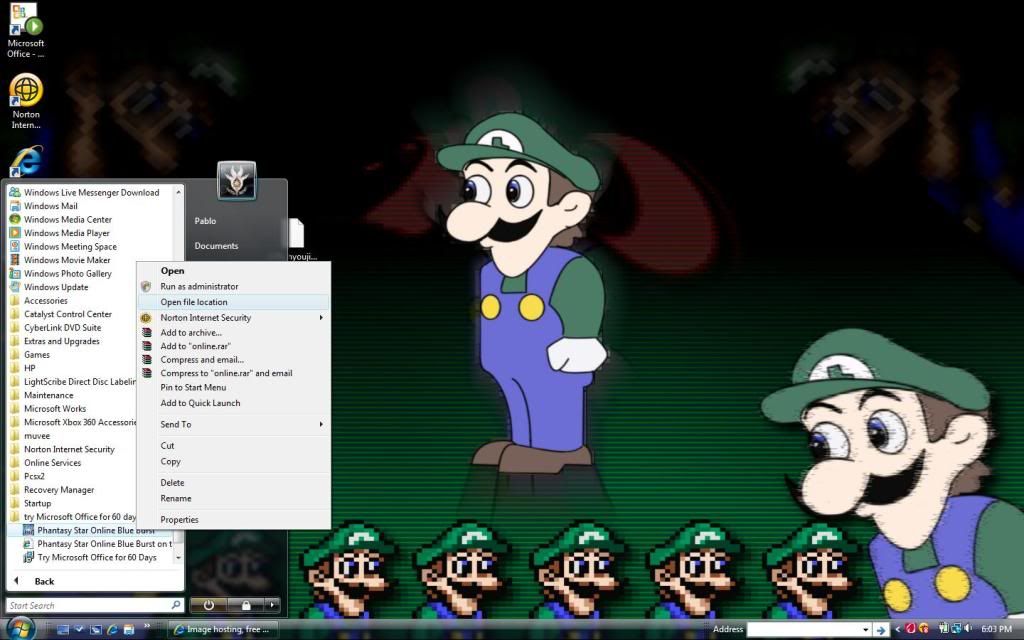Click the Start Search input field
This screenshot has height=640, width=1024.
[x=88, y=605]
